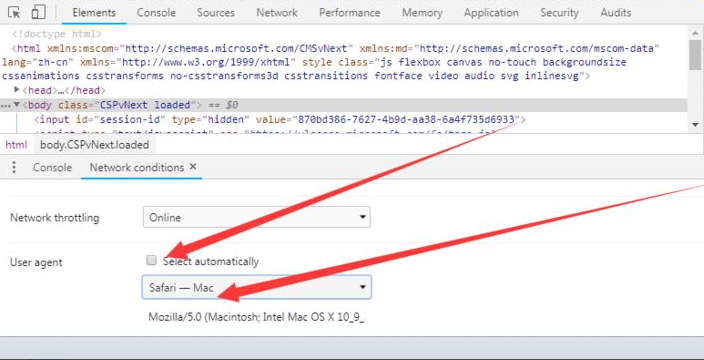Screen dimensions: 704x360
Task: Select the drawer Console tab
Action: pos(53,167)
